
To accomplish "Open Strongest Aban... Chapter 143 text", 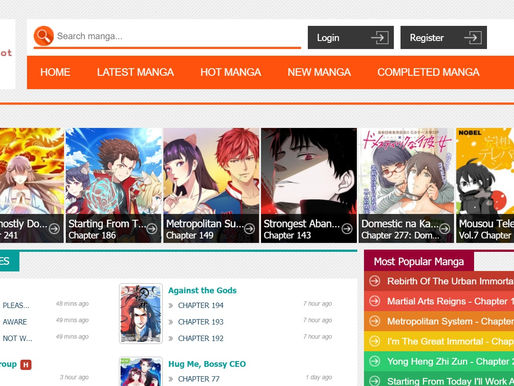I will 287,235.
